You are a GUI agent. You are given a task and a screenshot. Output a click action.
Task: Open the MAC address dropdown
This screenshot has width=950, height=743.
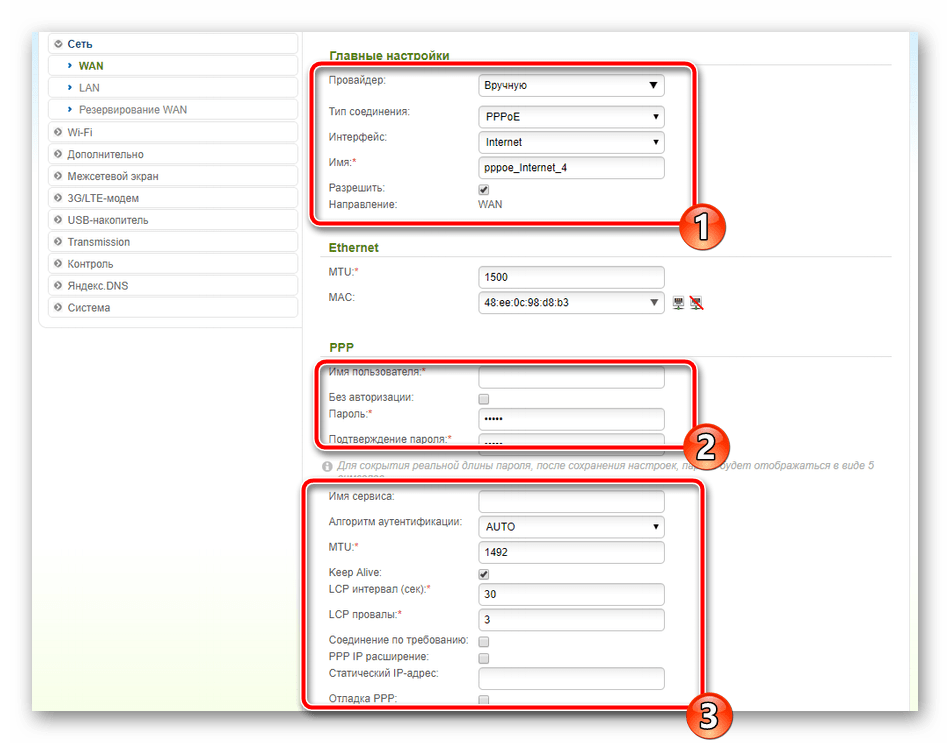[571, 302]
